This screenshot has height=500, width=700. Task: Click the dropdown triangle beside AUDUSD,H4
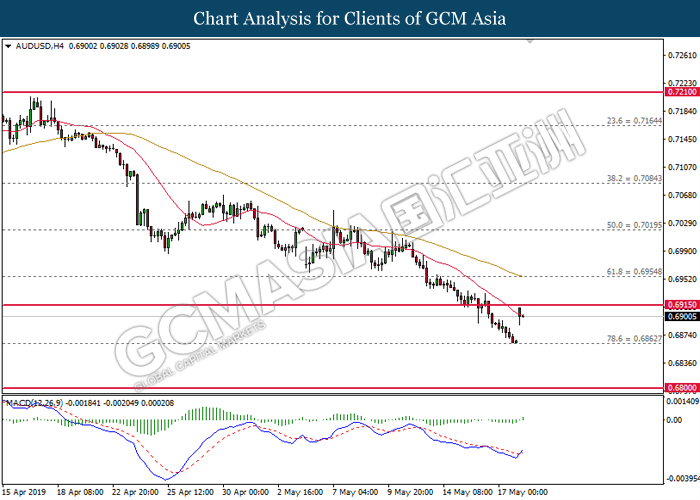(x=8, y=46)
